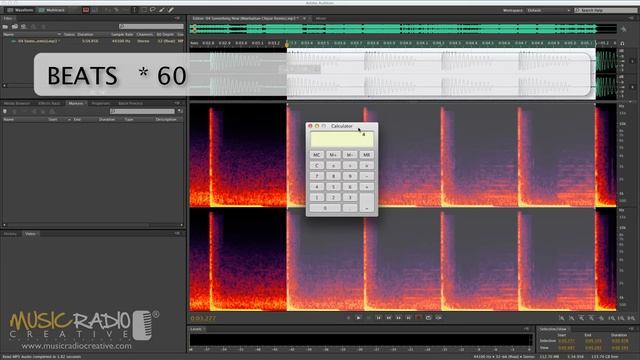640x360 pixels.
Task: Click the Selection Start time value
Action: point(566,341)
